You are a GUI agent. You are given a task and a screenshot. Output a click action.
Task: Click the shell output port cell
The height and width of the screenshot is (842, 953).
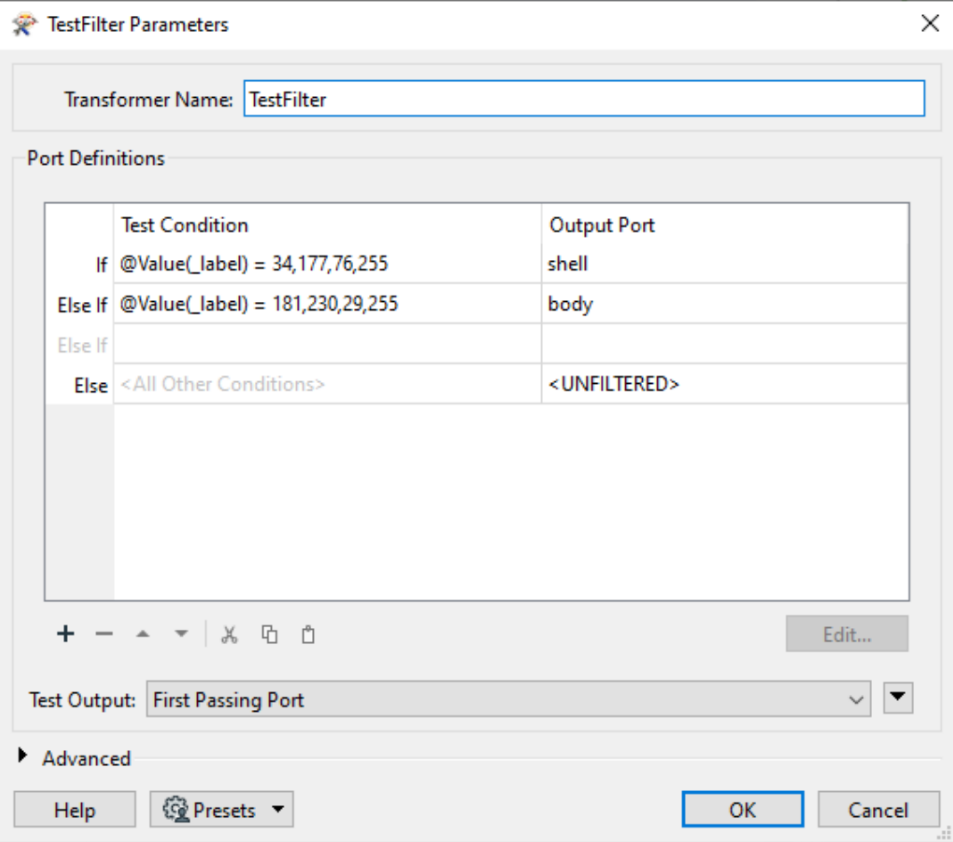pyautogui.click(x=724, y=264)
